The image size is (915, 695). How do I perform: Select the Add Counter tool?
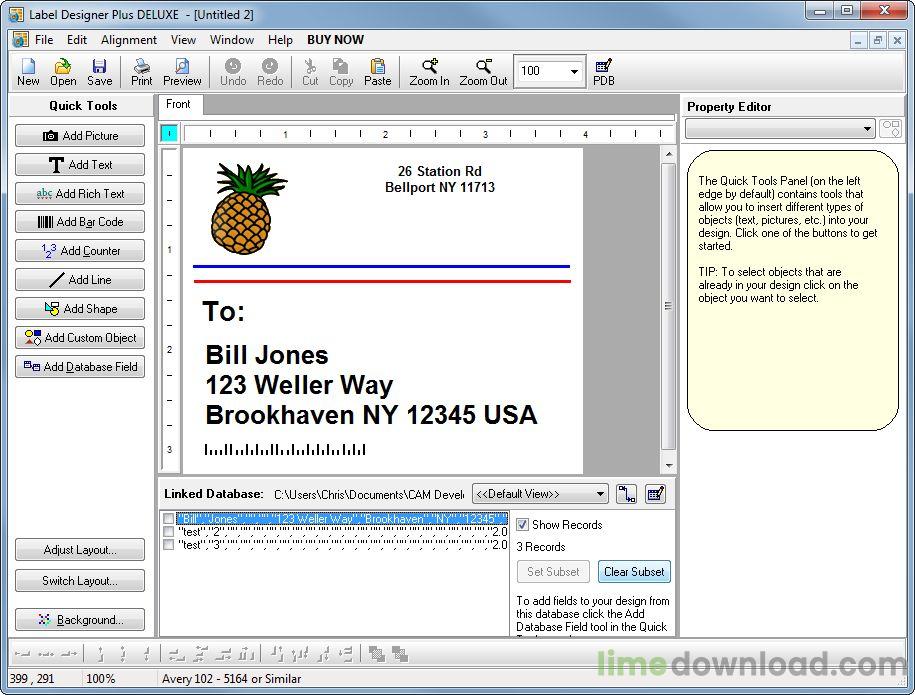coord(80,251)
